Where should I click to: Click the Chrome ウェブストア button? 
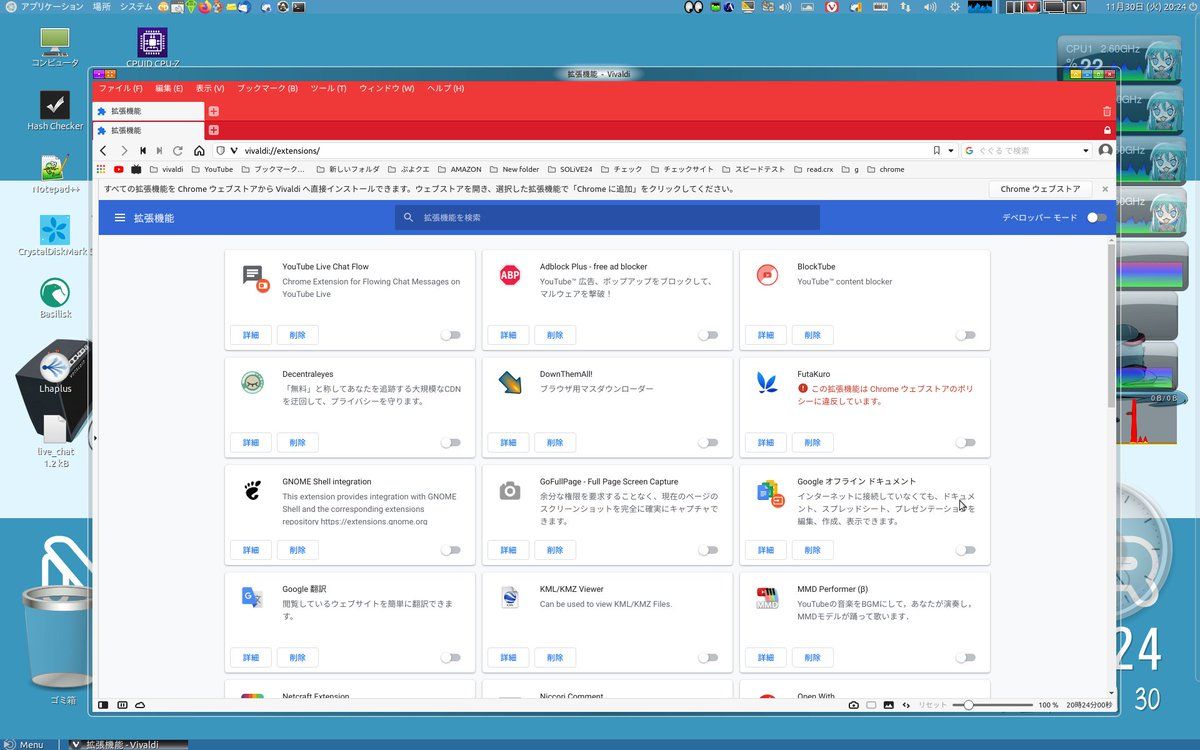point(1040,189)
